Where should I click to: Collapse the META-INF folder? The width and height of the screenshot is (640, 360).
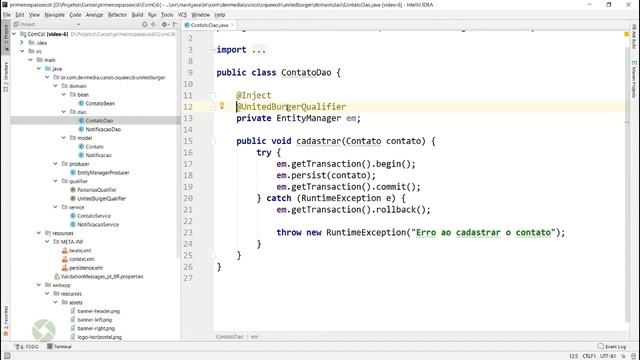click(x=47, y=242)
